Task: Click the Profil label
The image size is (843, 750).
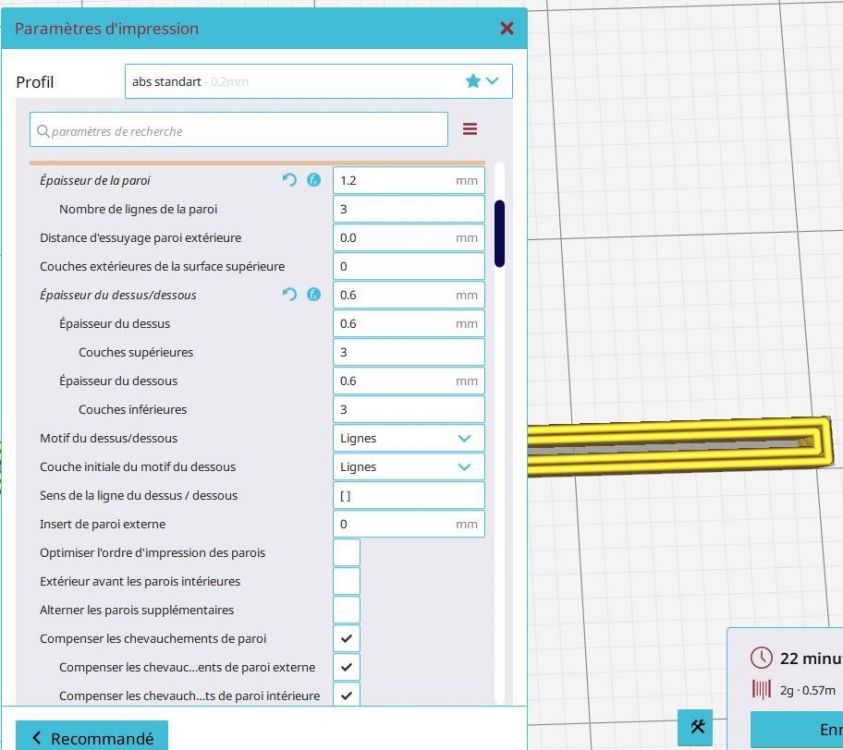Action: (x=35, y=82)
